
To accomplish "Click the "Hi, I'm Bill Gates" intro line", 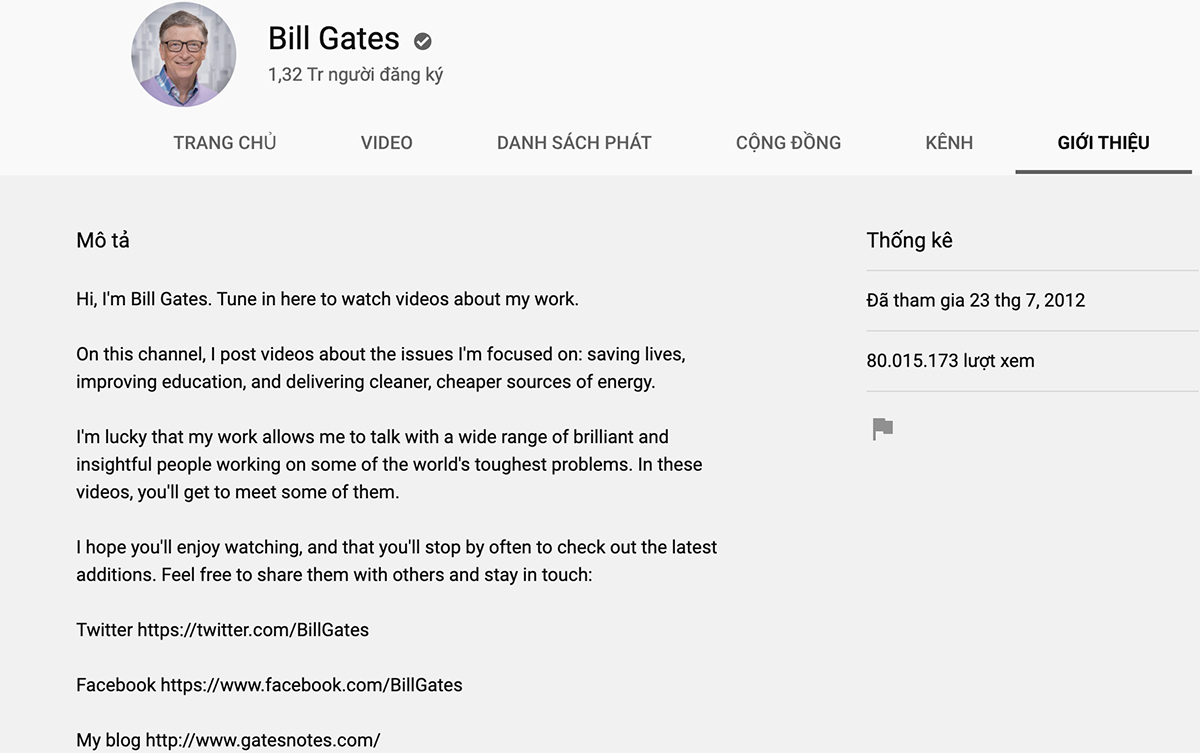I will pos(327,299).
